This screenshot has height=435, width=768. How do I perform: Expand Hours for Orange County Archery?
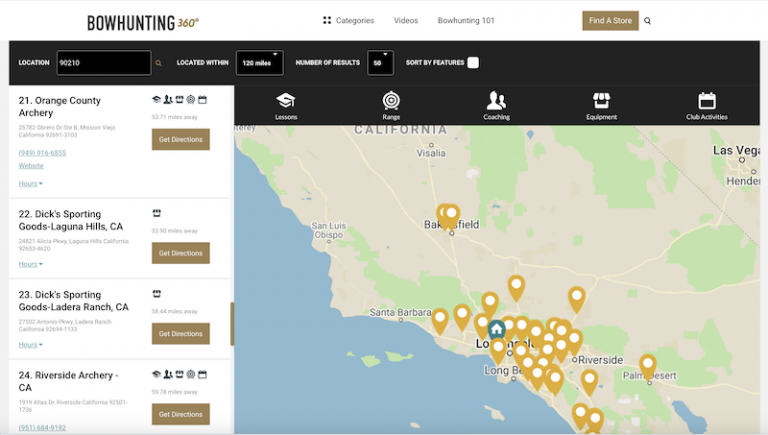pyautogui.click(x=30, y=184)
